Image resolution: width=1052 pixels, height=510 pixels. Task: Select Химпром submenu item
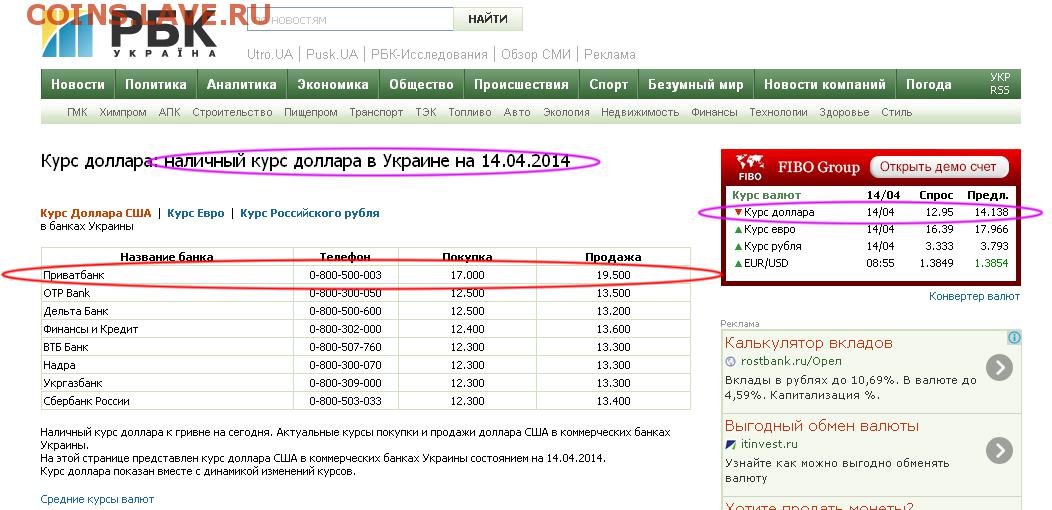pyautogui.click(x=123, y=113)
